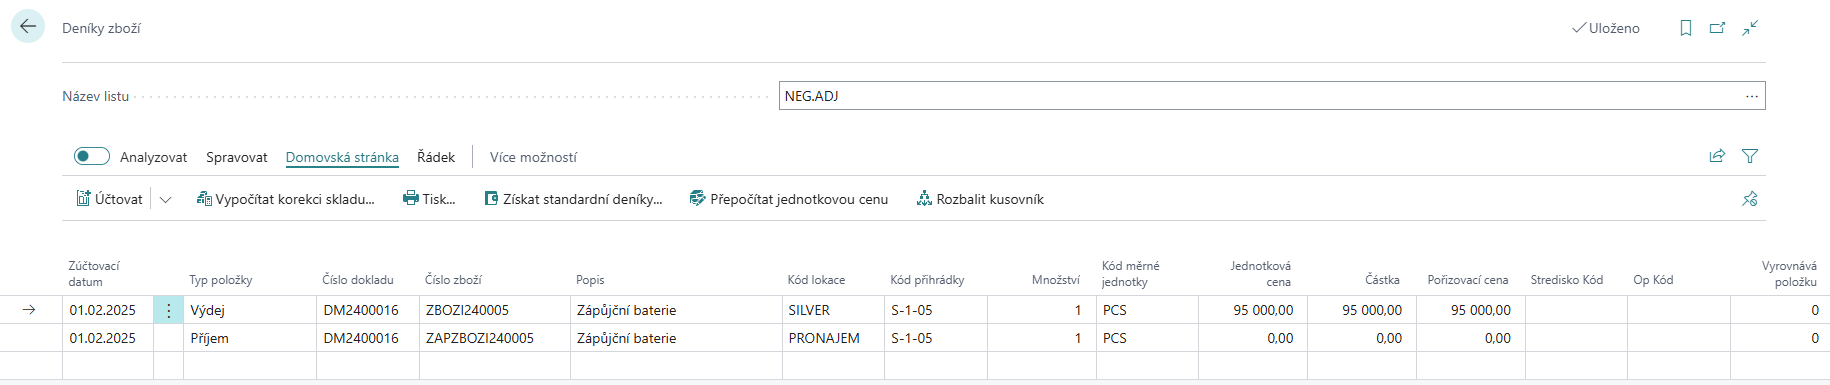Screen dimensions: 1830x385
Task: Click the Rozbalit kusovník action
Action: tap(980, 199)
